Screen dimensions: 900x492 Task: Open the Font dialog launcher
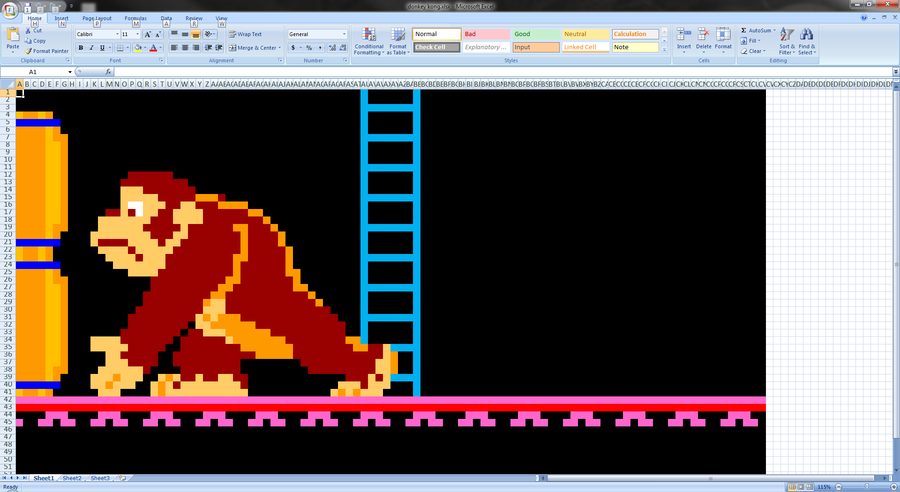pyautogui.click(x=161, y=60)
